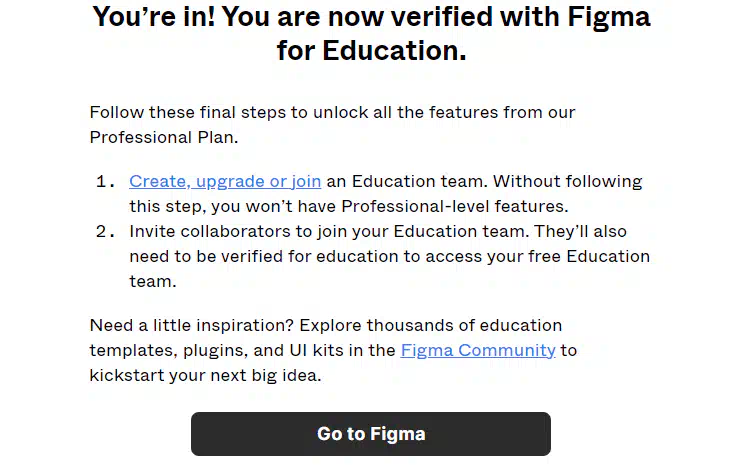Click the 'You're in!' heading line
Screen dimensions: 740x473
click(371, 17)
